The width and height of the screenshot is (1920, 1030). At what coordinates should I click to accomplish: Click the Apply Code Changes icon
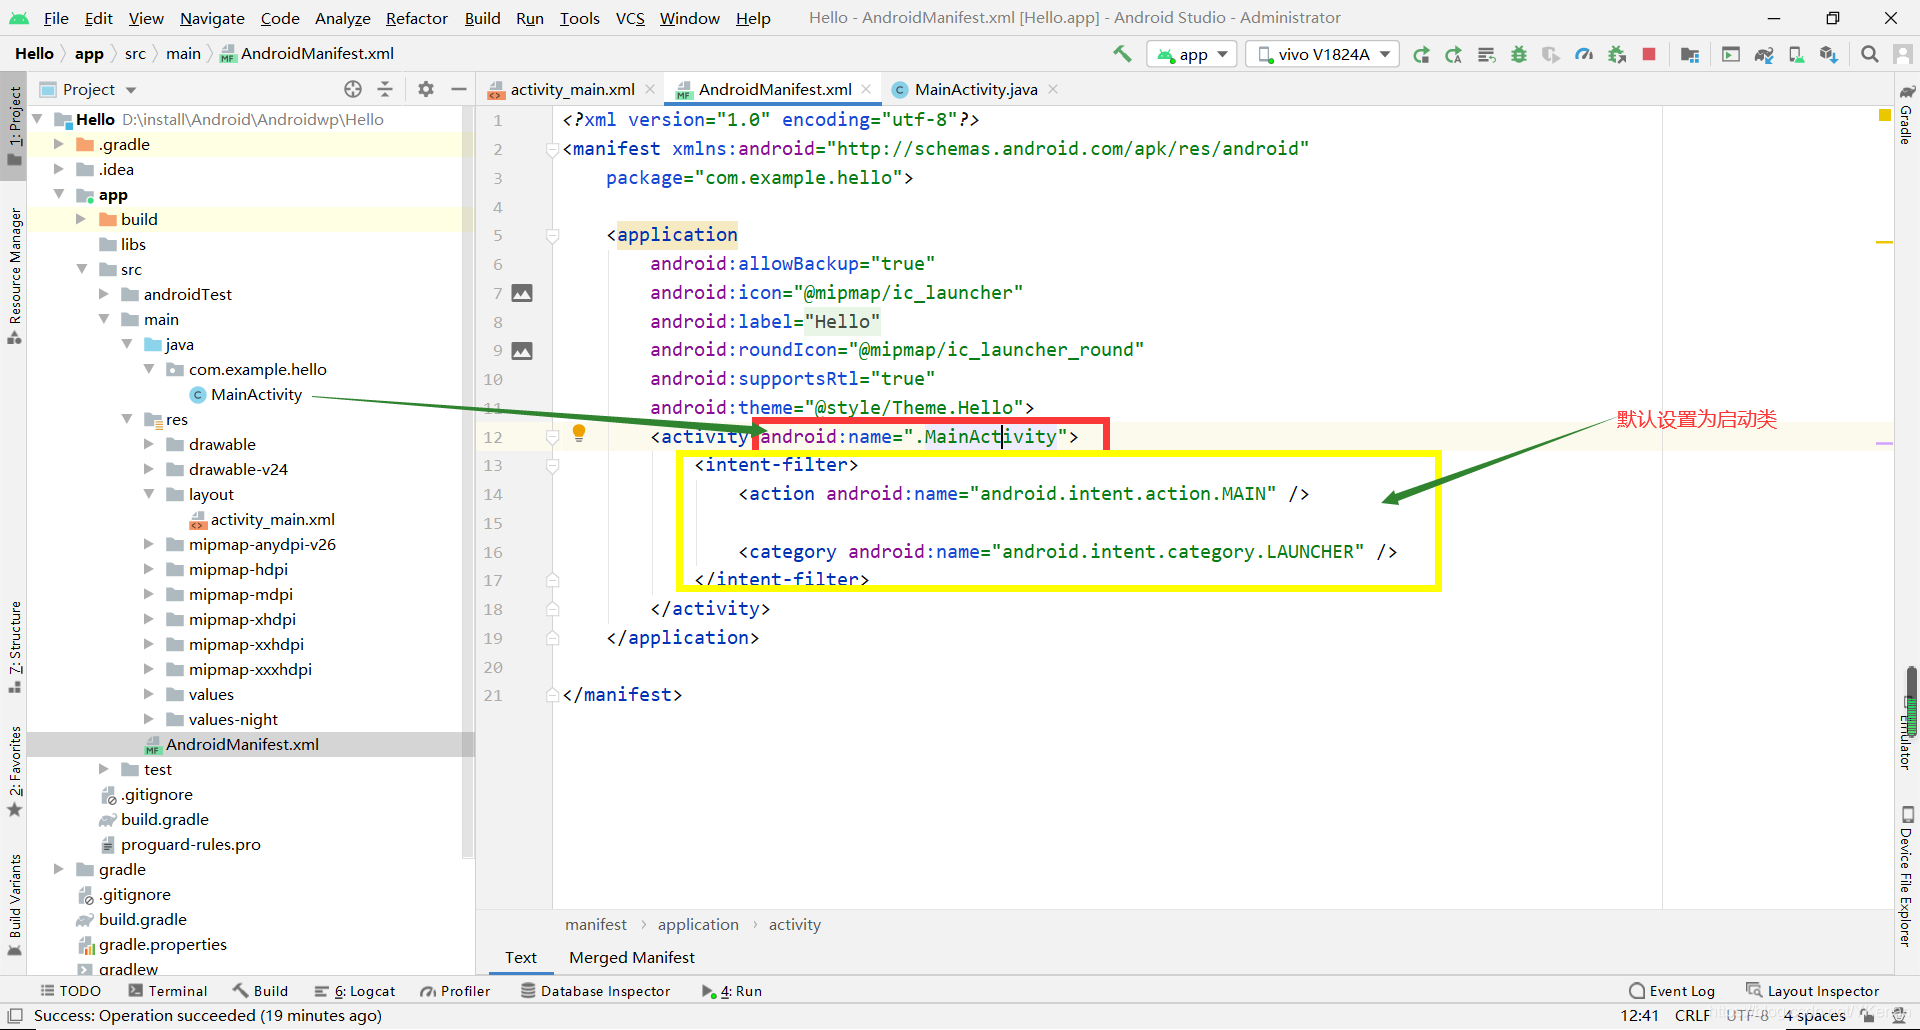1487,54
